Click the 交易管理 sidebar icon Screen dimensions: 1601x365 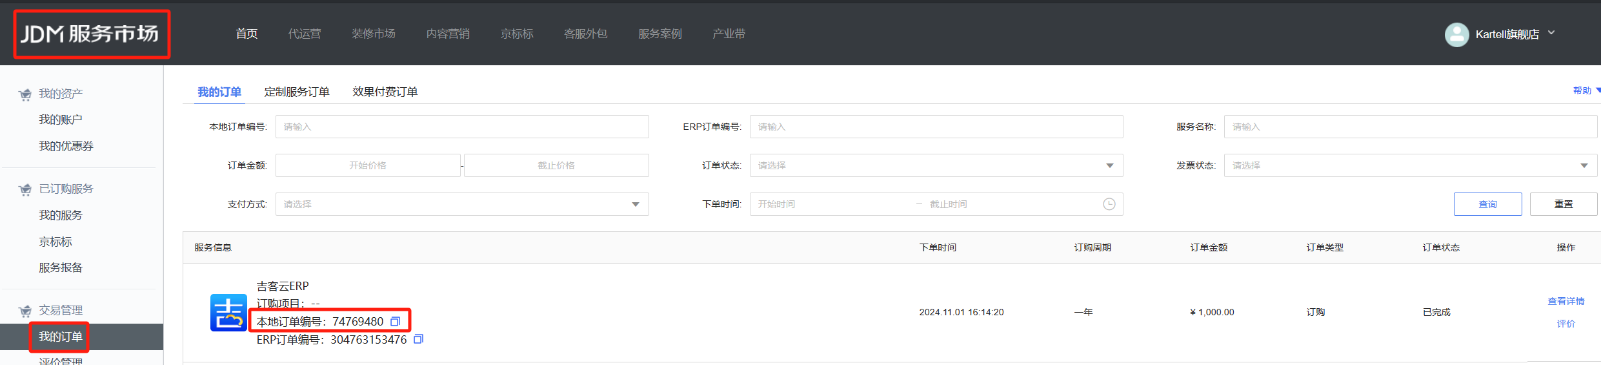click(25, 311)
